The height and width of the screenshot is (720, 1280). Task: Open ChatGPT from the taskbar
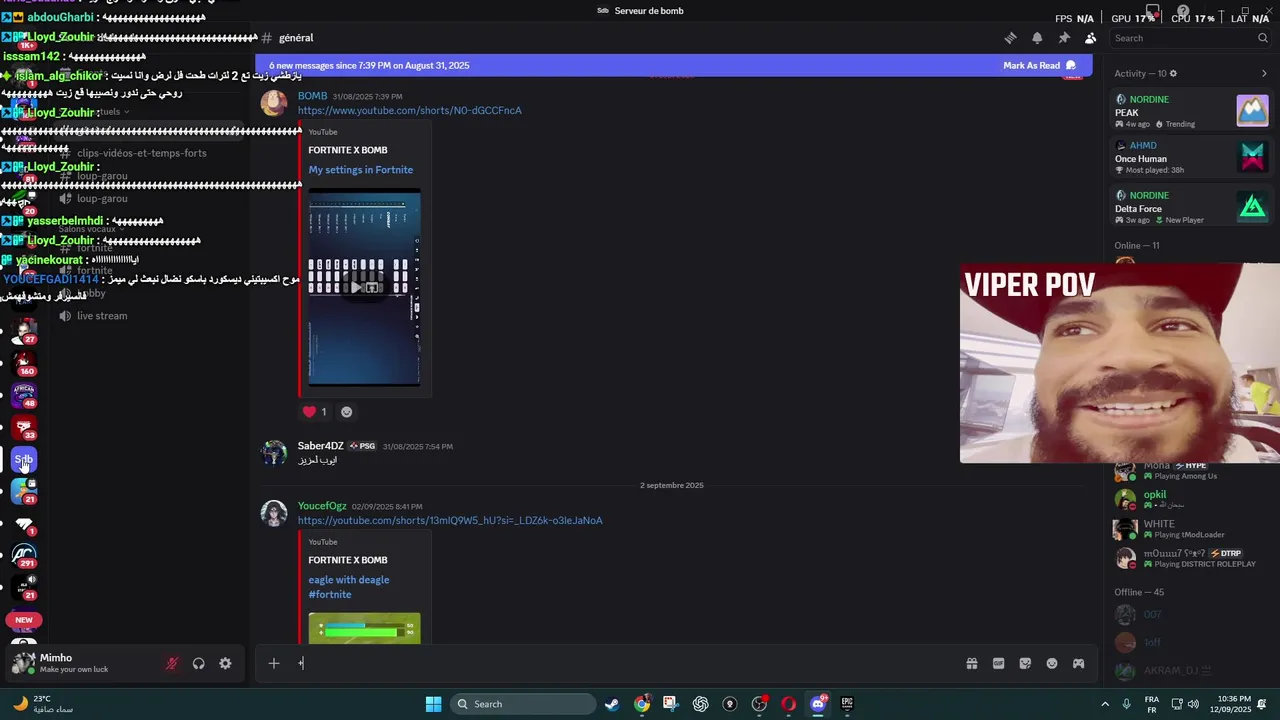[x=700, y=704]
